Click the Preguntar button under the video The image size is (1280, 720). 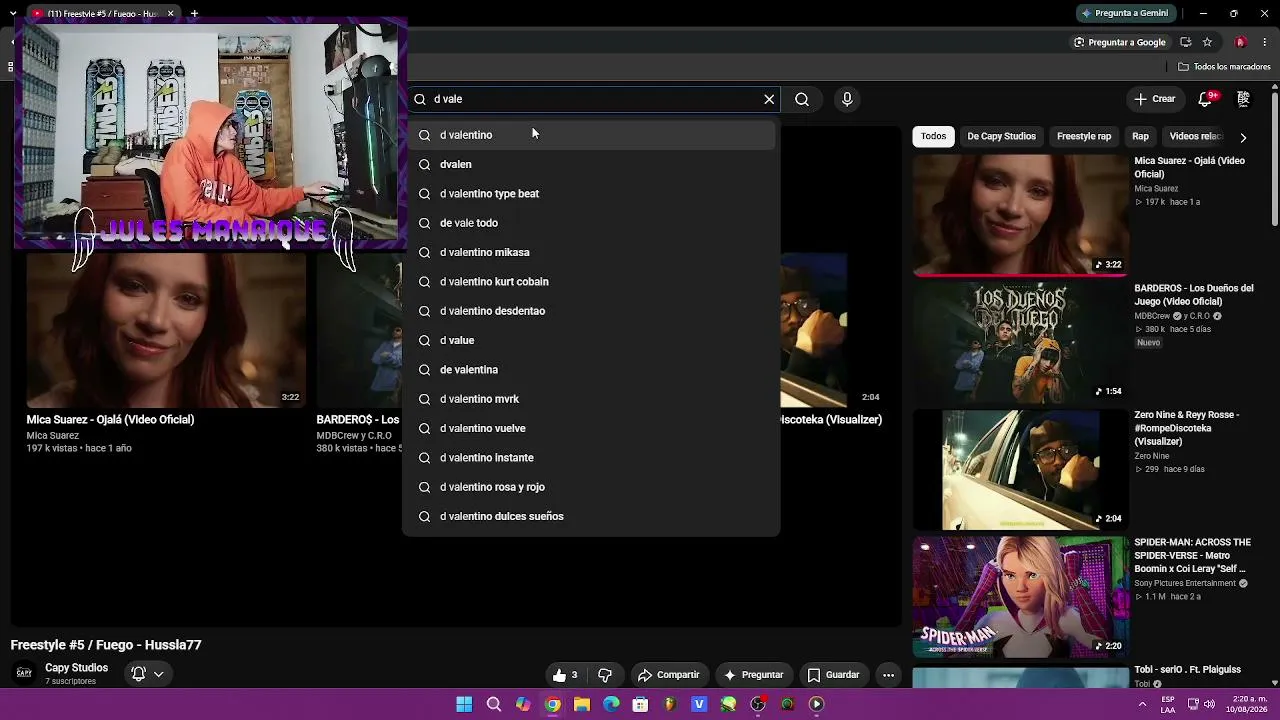coord(753,675)
